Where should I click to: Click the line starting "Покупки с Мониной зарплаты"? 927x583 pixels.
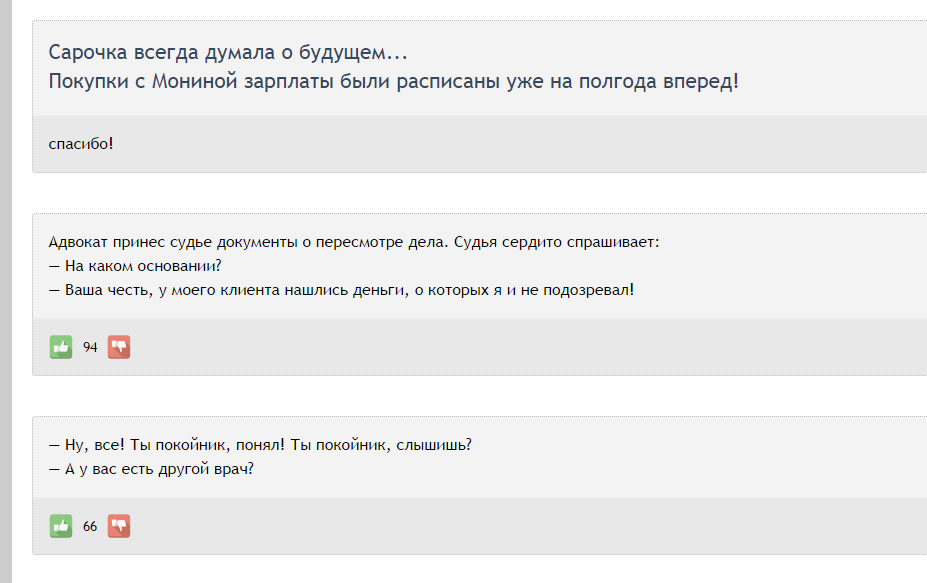pyautogui.click(x=393, y=81)
